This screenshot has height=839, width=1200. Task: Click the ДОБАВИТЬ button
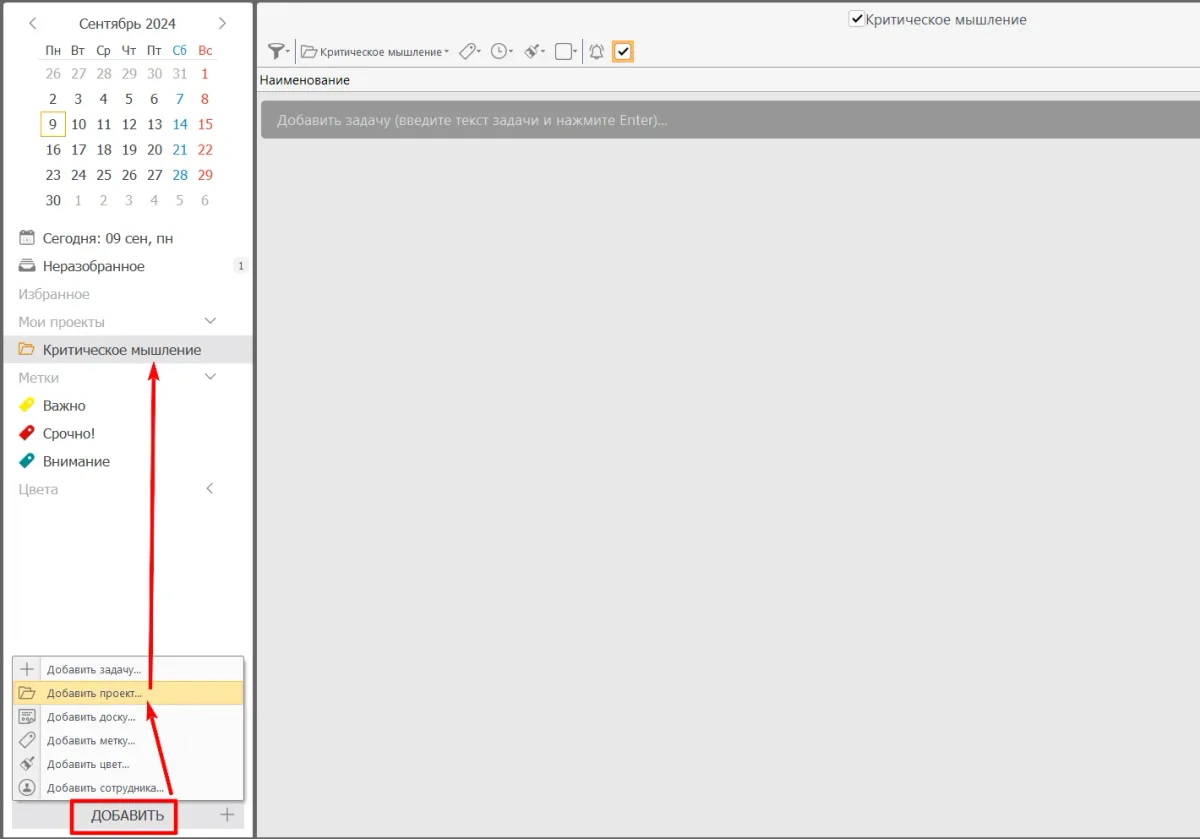[126, 816]
